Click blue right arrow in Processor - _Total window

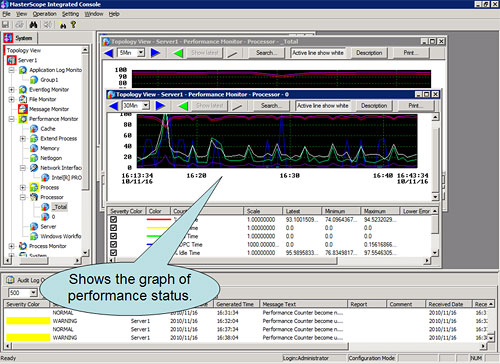(155, 53)
